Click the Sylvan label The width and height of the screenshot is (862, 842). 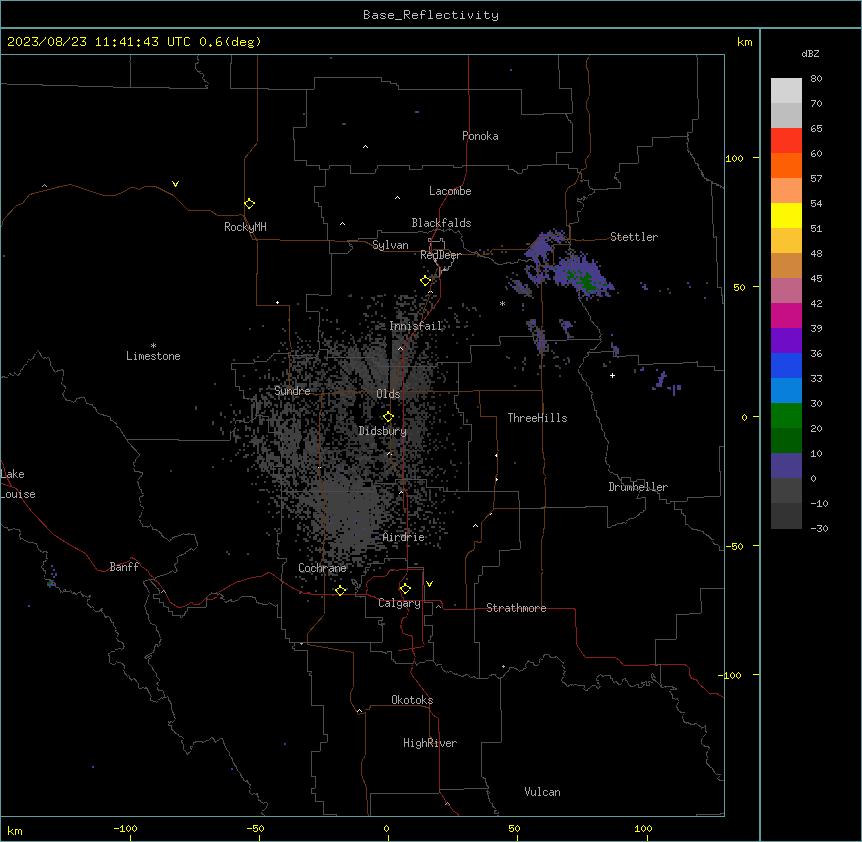[x=390, y=245]
